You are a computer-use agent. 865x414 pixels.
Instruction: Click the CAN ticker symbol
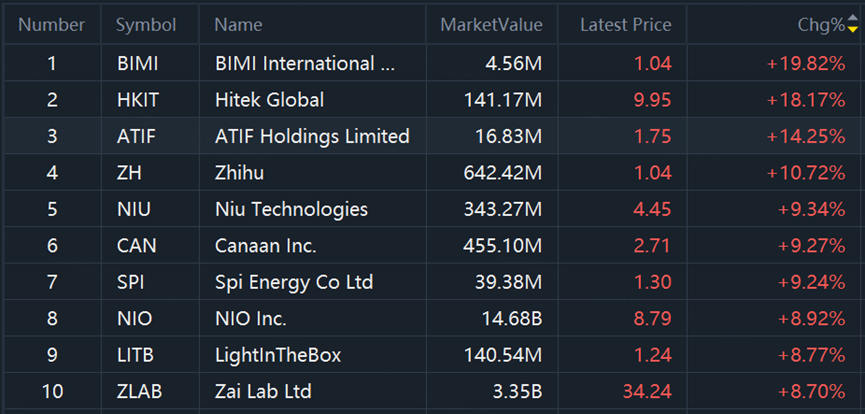click(x=135, y=246)
